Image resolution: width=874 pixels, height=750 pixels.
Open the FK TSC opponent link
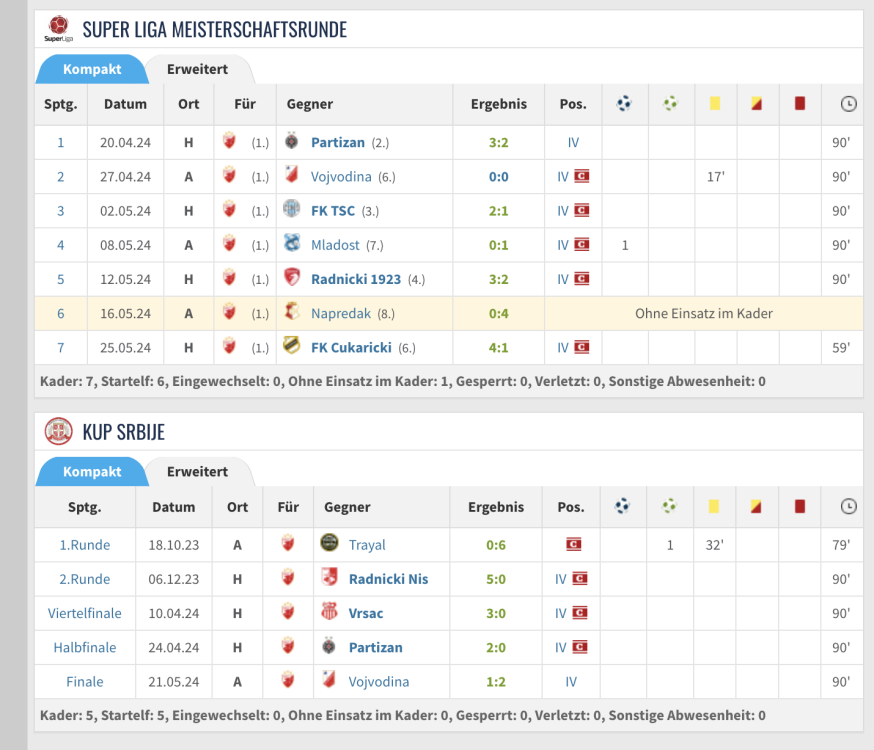point(333,211)
